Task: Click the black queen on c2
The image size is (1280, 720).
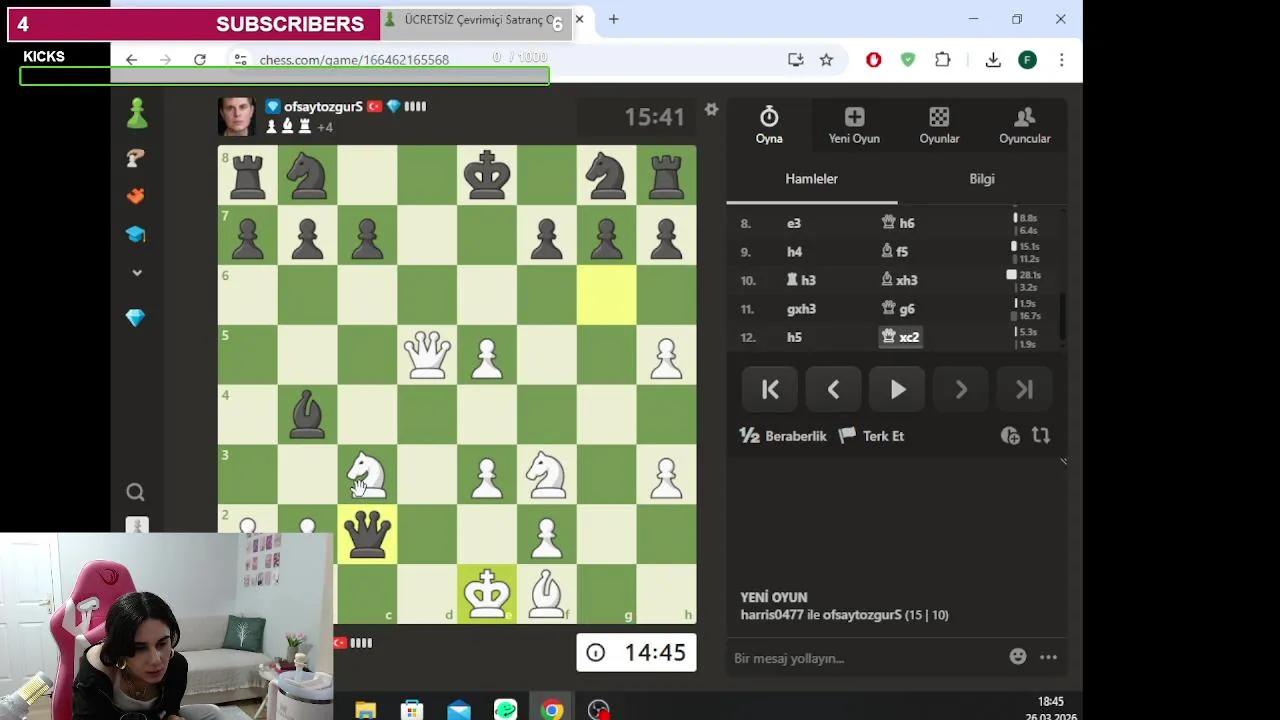Action: [x=367, y=534]
